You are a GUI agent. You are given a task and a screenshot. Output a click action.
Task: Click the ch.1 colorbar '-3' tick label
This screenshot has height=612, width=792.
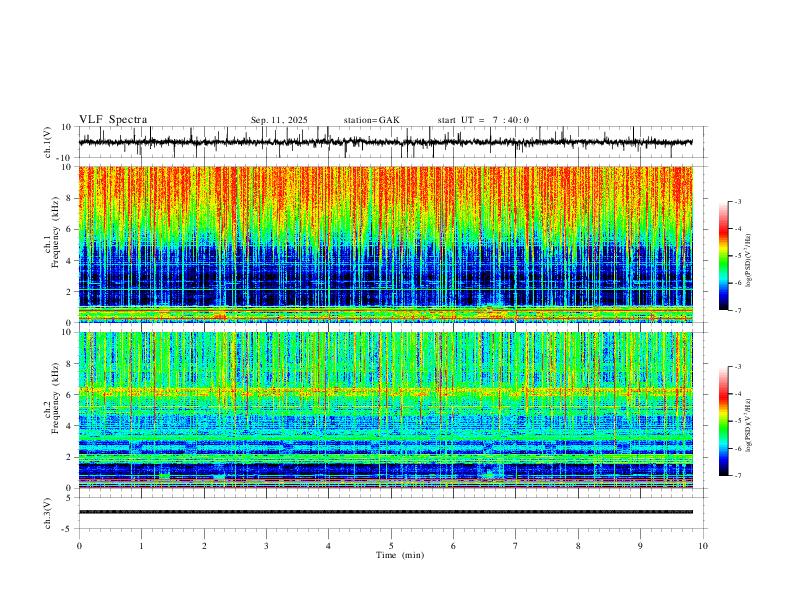click(738, 201)
